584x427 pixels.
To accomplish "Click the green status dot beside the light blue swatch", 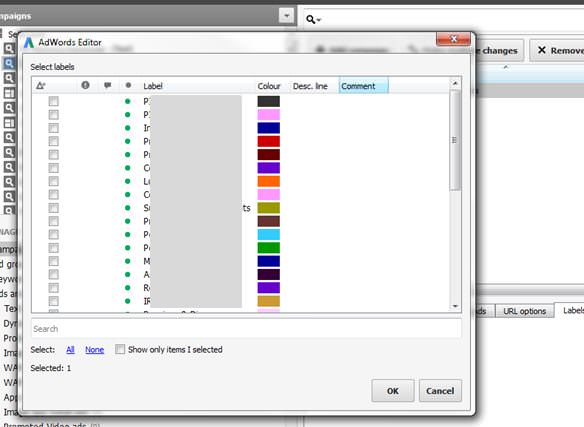I will (128, 235).
